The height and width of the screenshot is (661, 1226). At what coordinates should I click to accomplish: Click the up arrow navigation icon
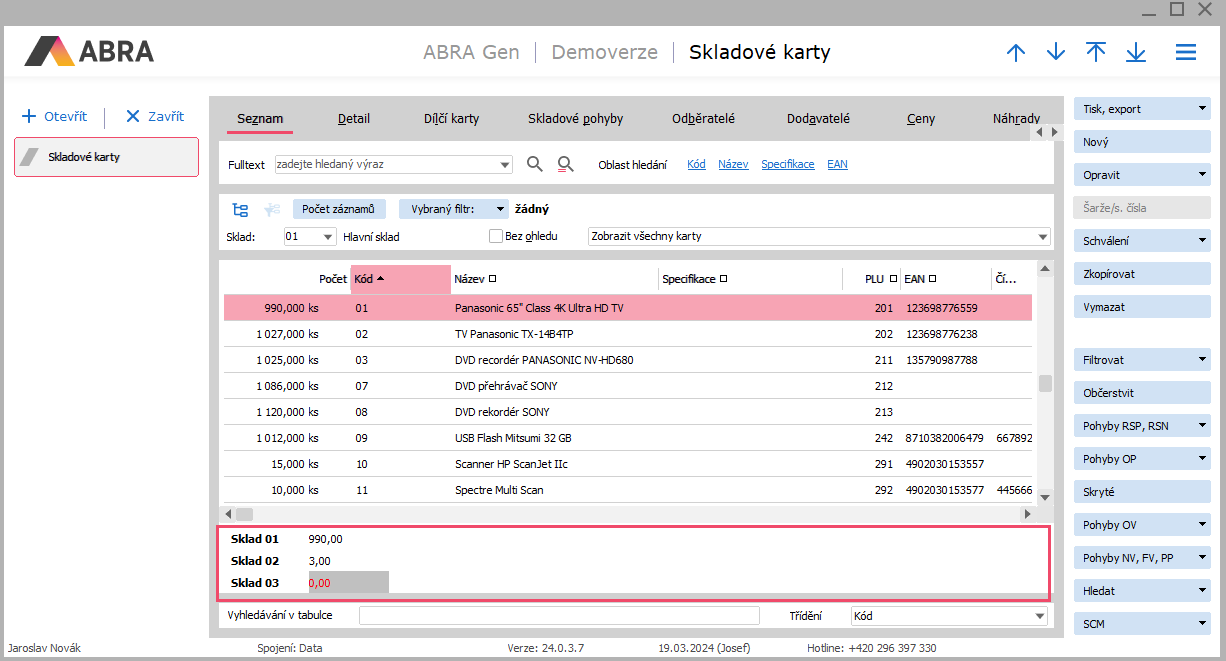point(1016,53)
